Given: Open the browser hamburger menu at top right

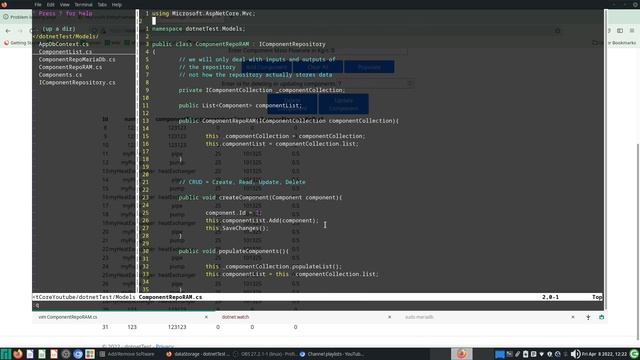Looking at the screenshot, I should (x=632, y=31).
